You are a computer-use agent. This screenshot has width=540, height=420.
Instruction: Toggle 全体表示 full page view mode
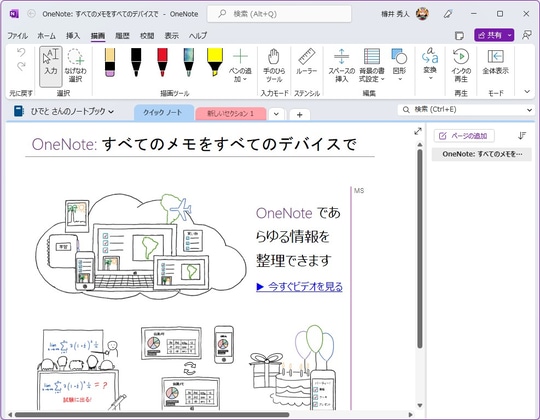pyautogui.click(x=496, y=62)
